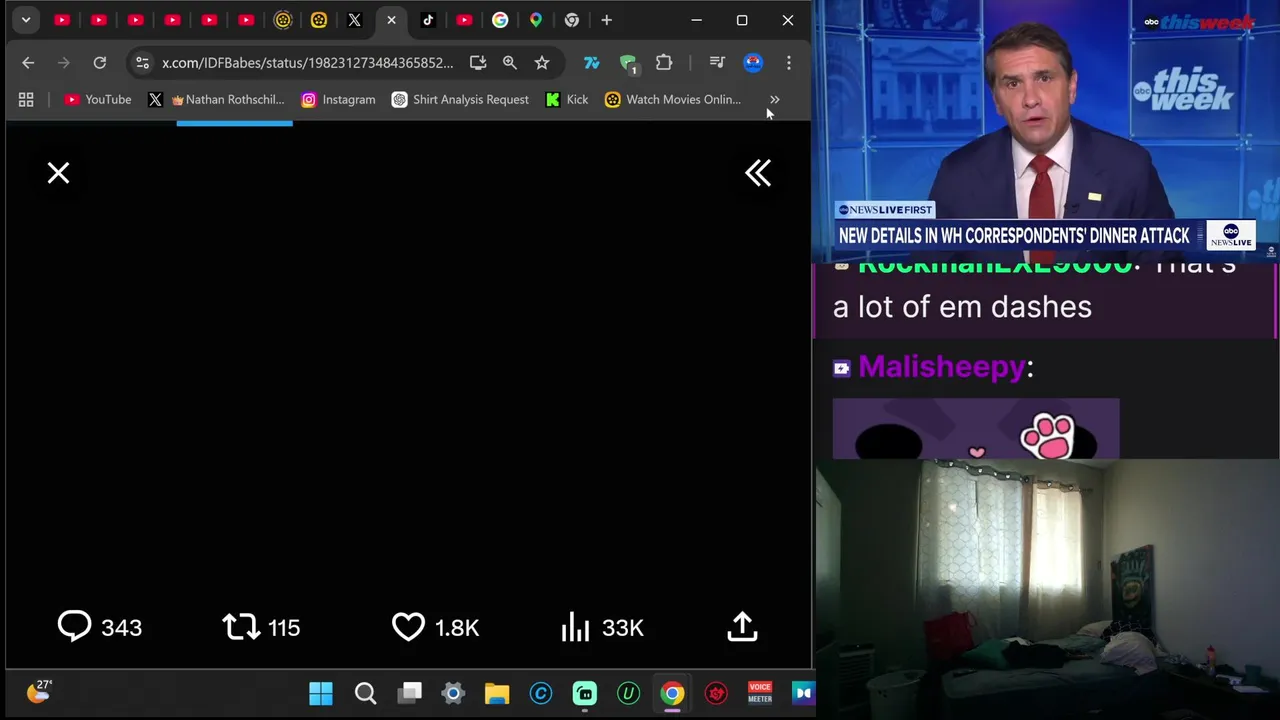Open the Instagram bookmark
Screen dimensions: 1280x720
tap(339, 99)
